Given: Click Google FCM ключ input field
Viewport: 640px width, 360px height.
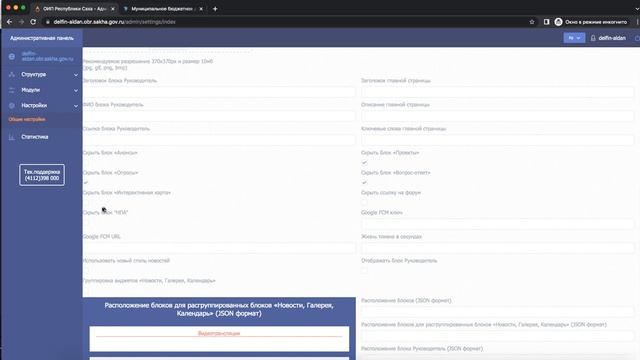Looking at the screenshot, I should 498,224.
